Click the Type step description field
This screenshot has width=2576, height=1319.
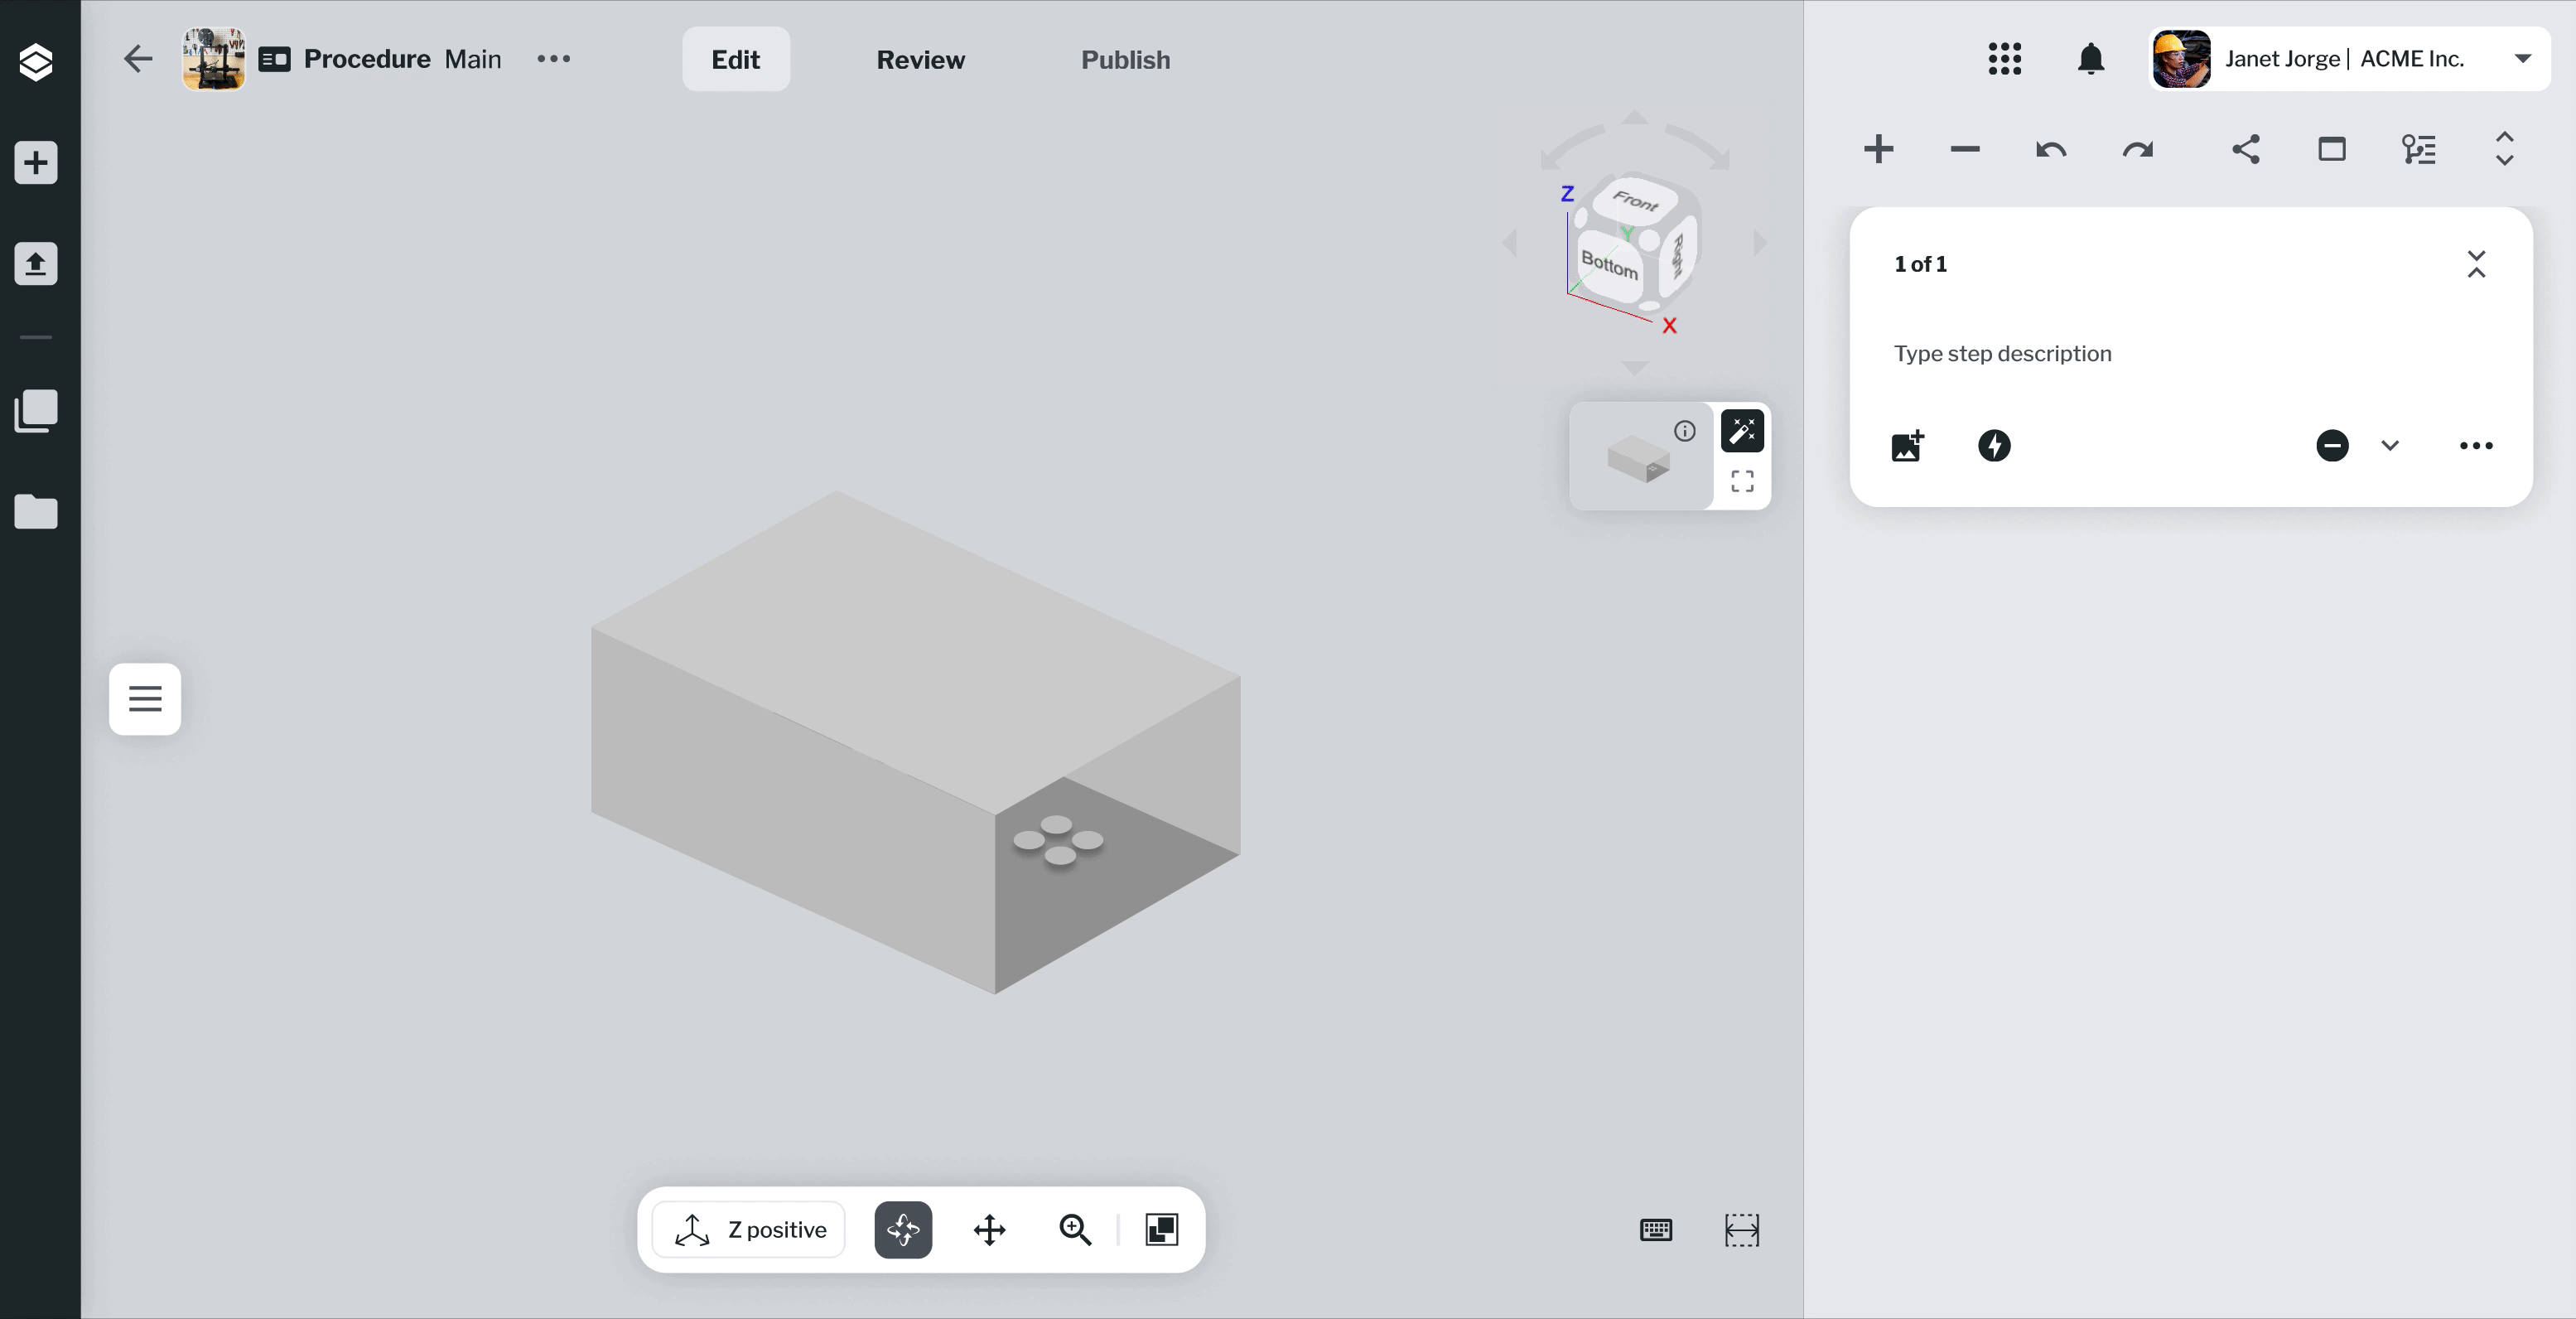tap(2002, 354)
